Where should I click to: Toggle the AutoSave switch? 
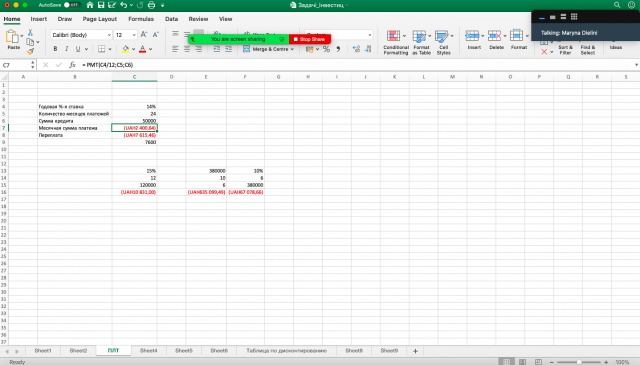(x=71, y=5)
